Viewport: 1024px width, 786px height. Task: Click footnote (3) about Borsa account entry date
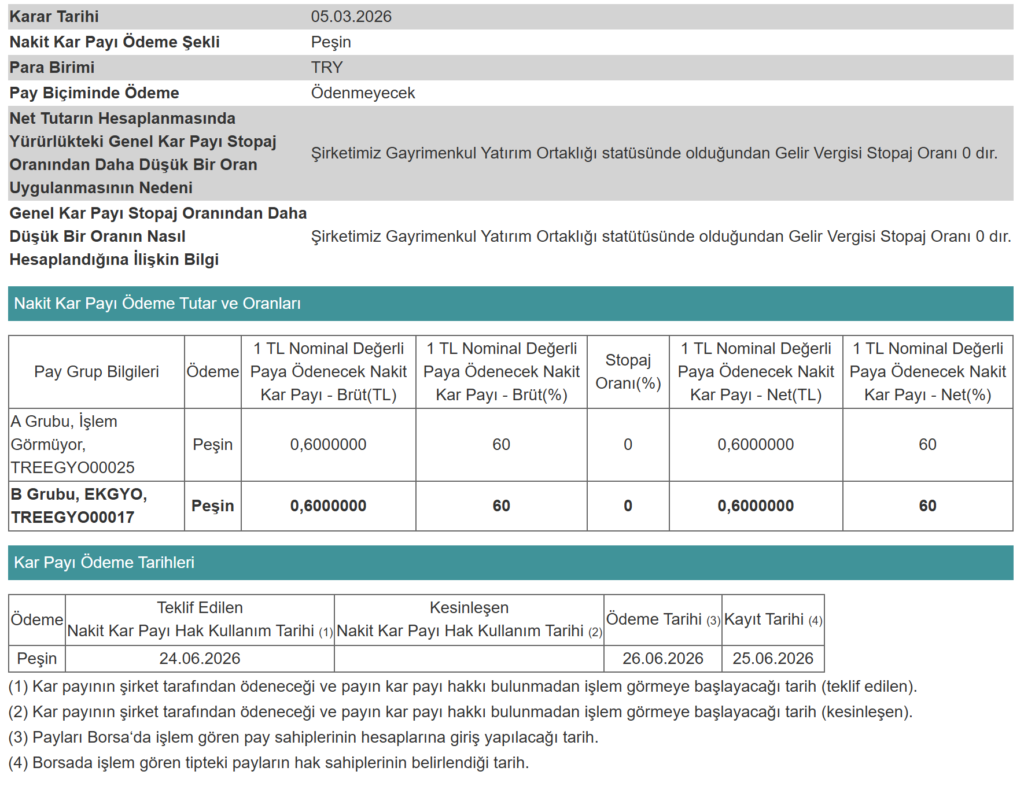point(303,737)
